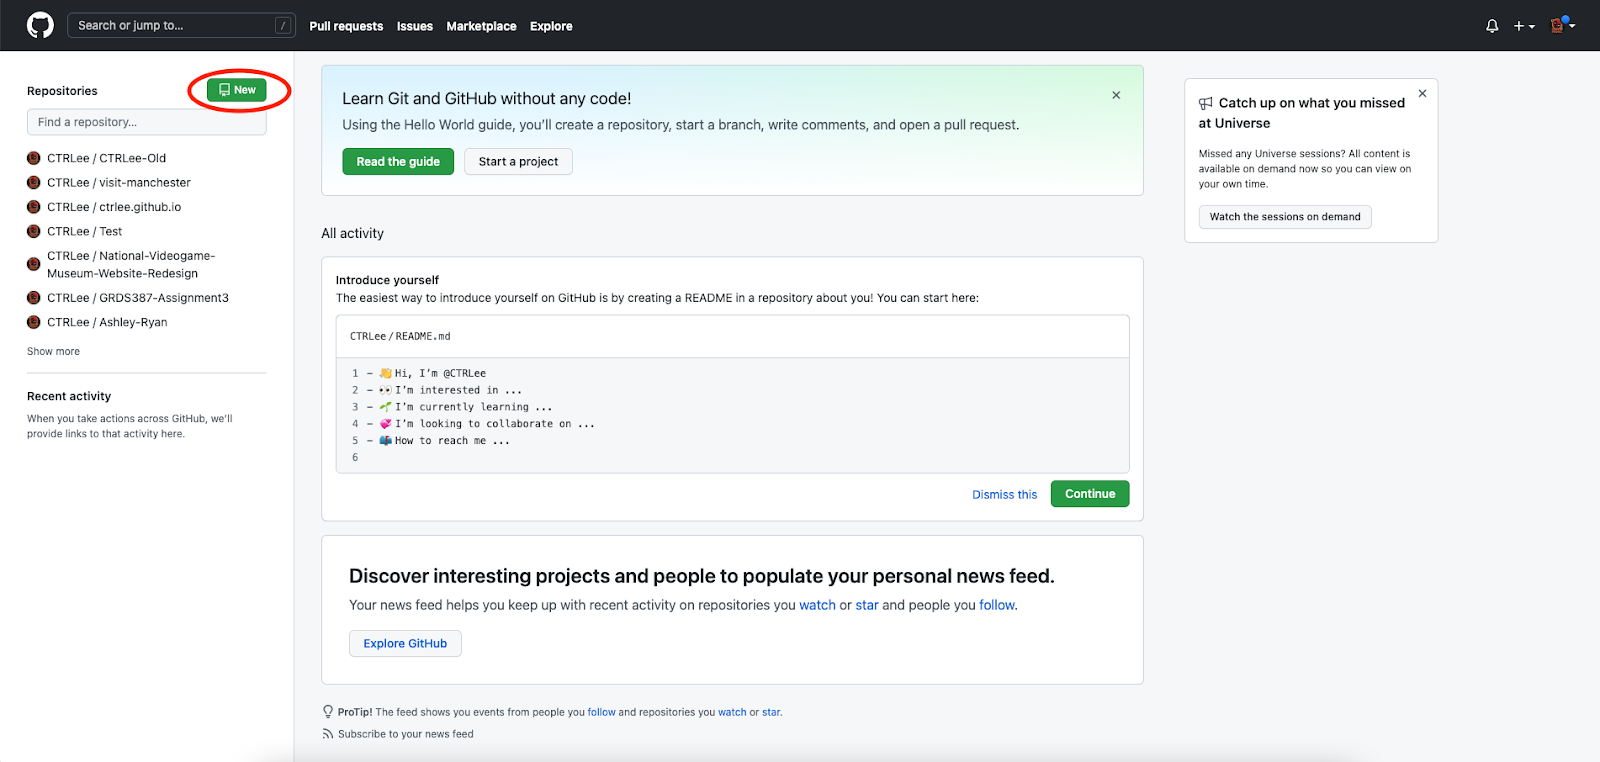Open the user avatar menu
The image size is (1600, 762).
pos(1562,25)
